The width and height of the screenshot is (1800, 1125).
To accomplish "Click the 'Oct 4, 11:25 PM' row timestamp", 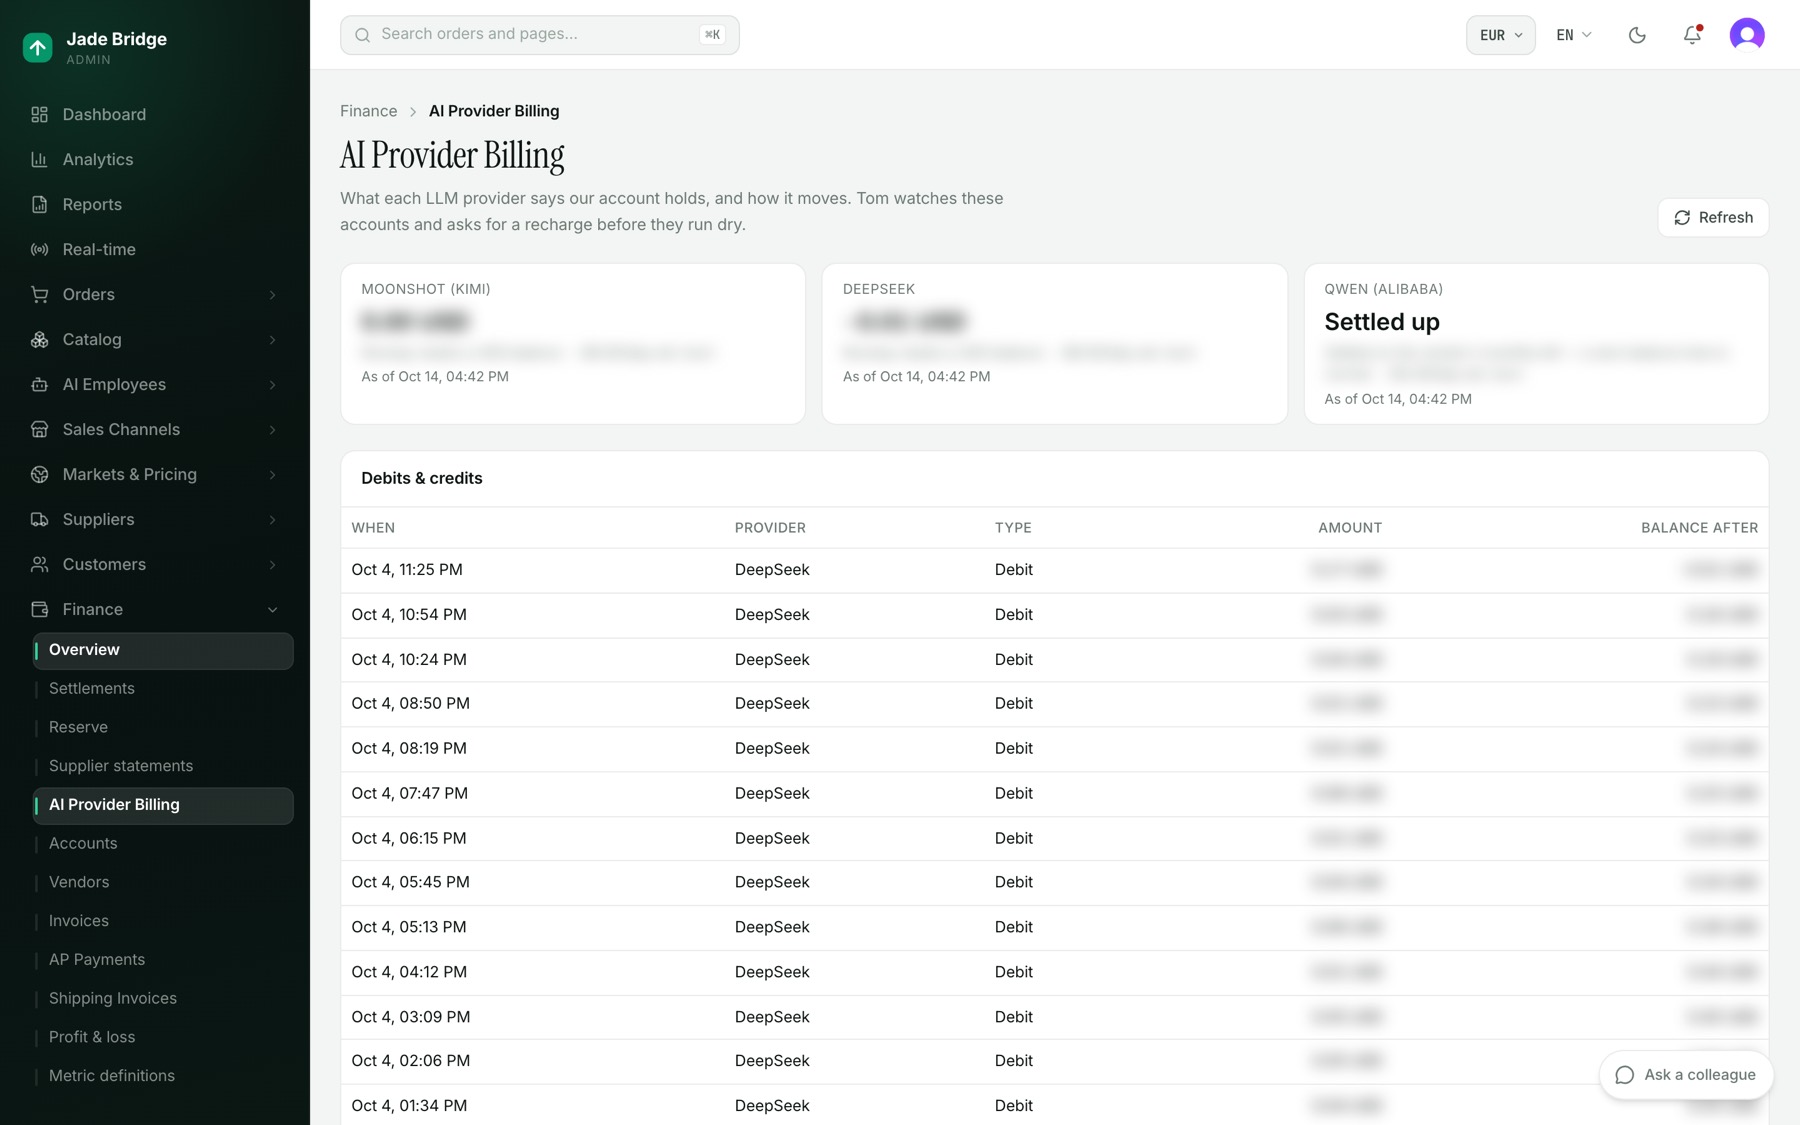I will tap(407, 570).
